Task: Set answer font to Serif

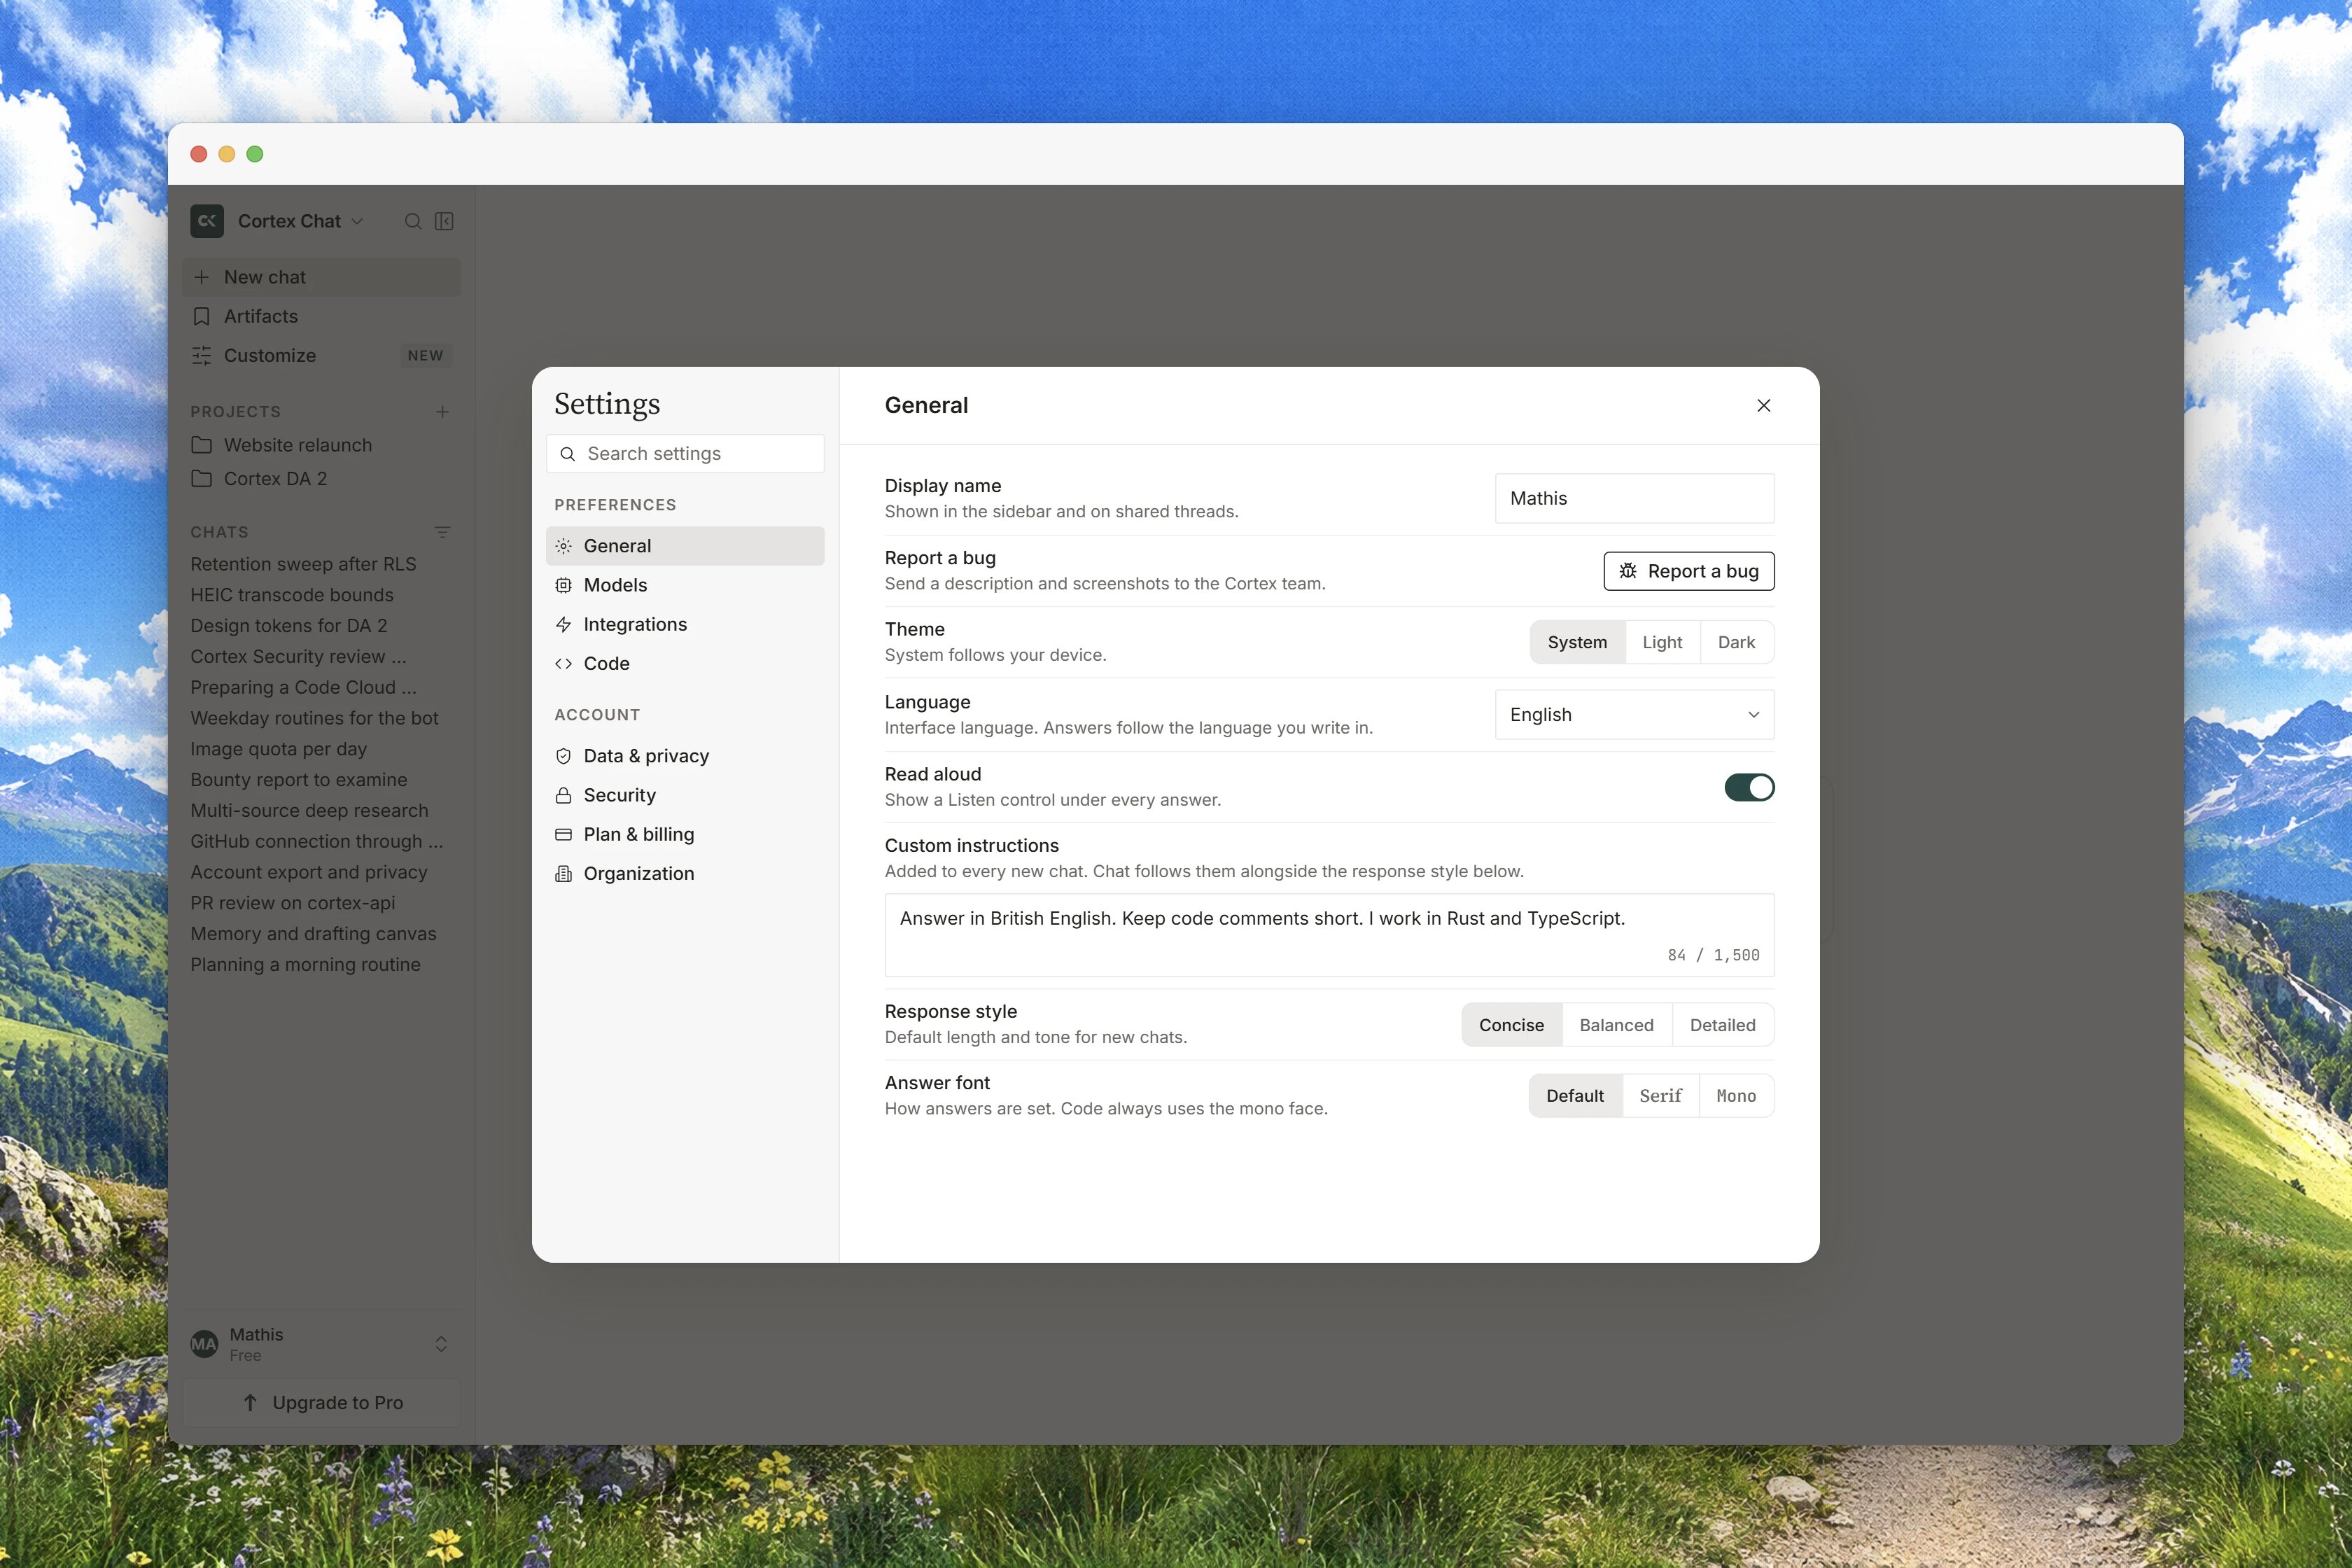Action: click(1660, 1096)
